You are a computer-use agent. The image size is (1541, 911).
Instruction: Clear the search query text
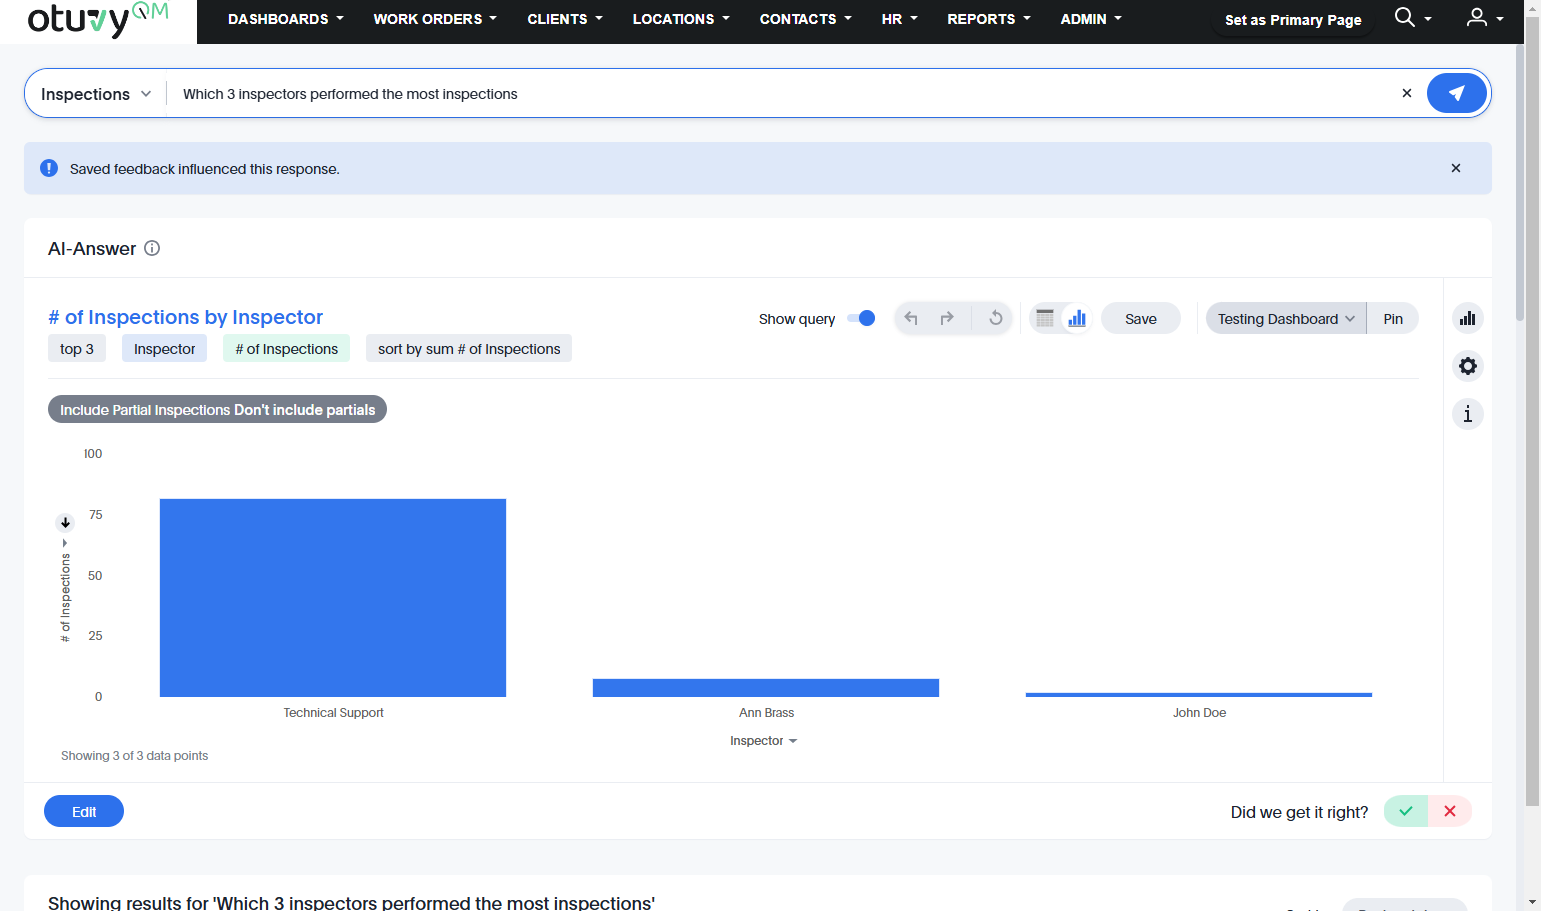[1406, 93]
